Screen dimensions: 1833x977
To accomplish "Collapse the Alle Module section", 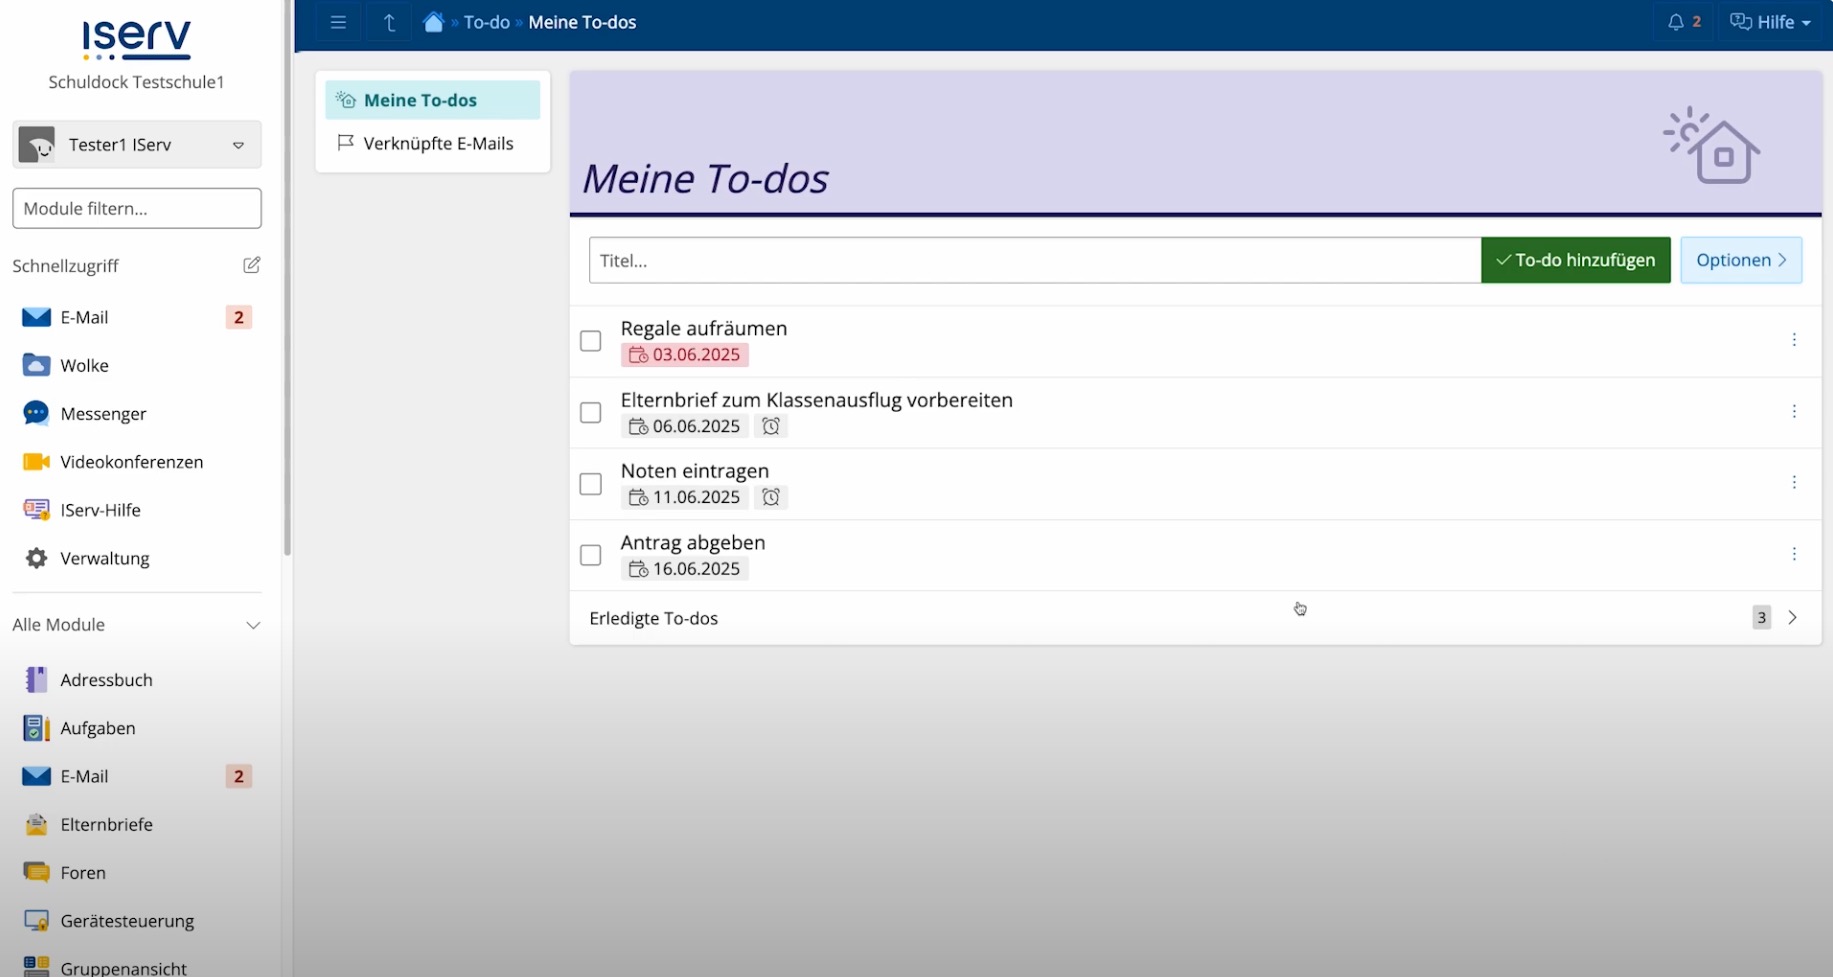I will (253, 625).
